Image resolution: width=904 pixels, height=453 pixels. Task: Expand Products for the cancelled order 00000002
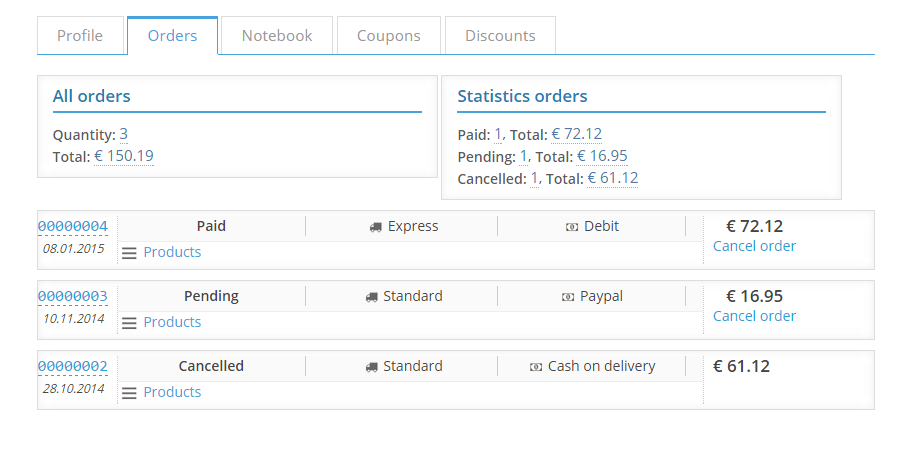[x=172, y=392]
